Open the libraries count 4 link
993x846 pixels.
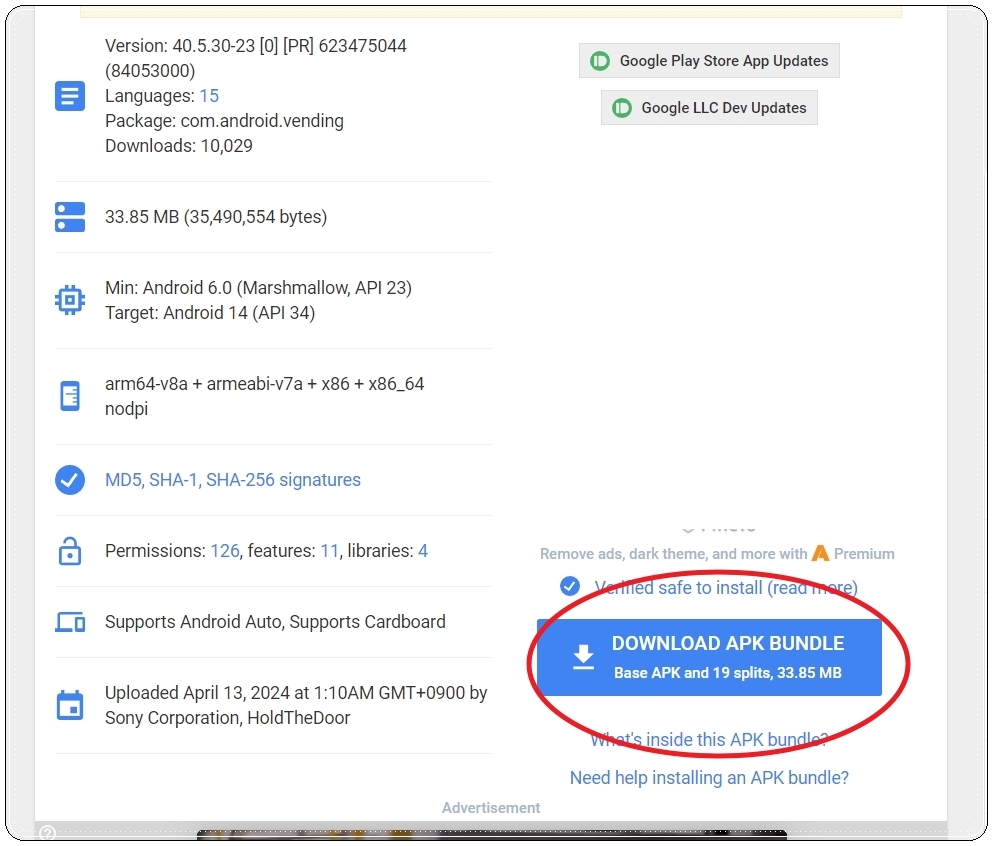pos(422,551)
